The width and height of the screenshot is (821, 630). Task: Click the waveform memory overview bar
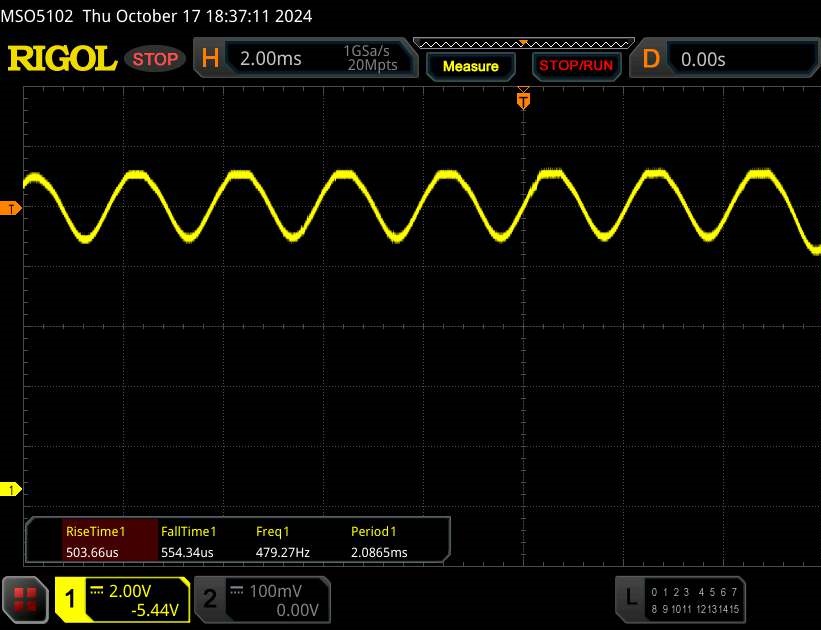(523, 43)
